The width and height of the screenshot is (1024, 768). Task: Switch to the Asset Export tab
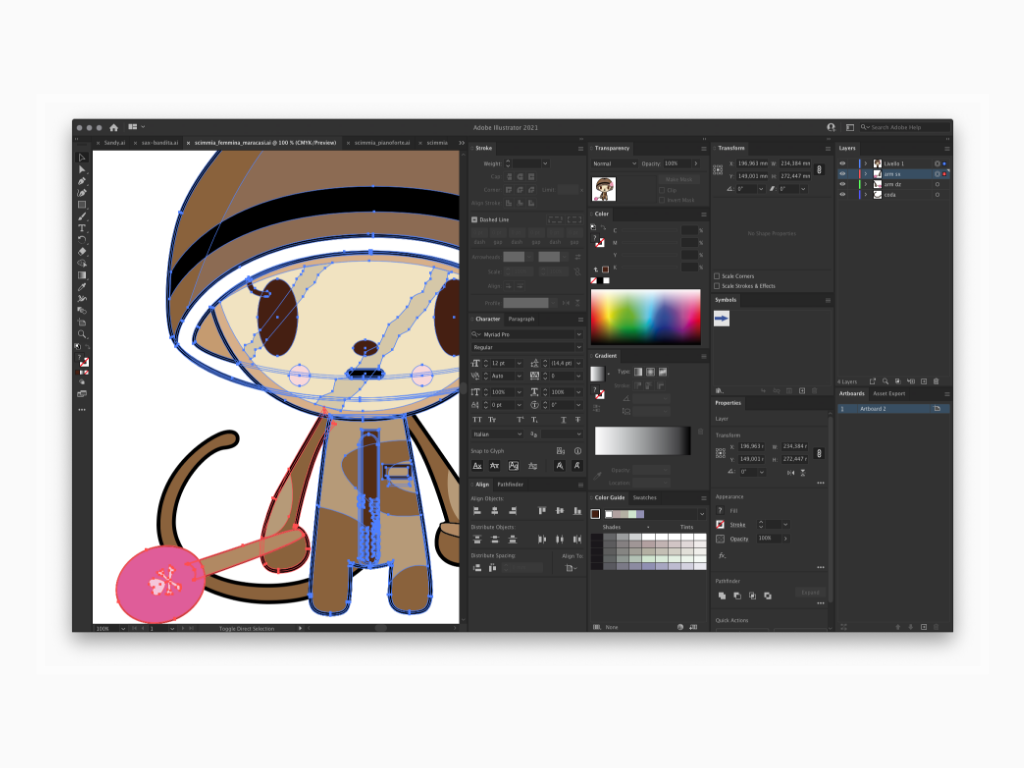tap(889, 394)
